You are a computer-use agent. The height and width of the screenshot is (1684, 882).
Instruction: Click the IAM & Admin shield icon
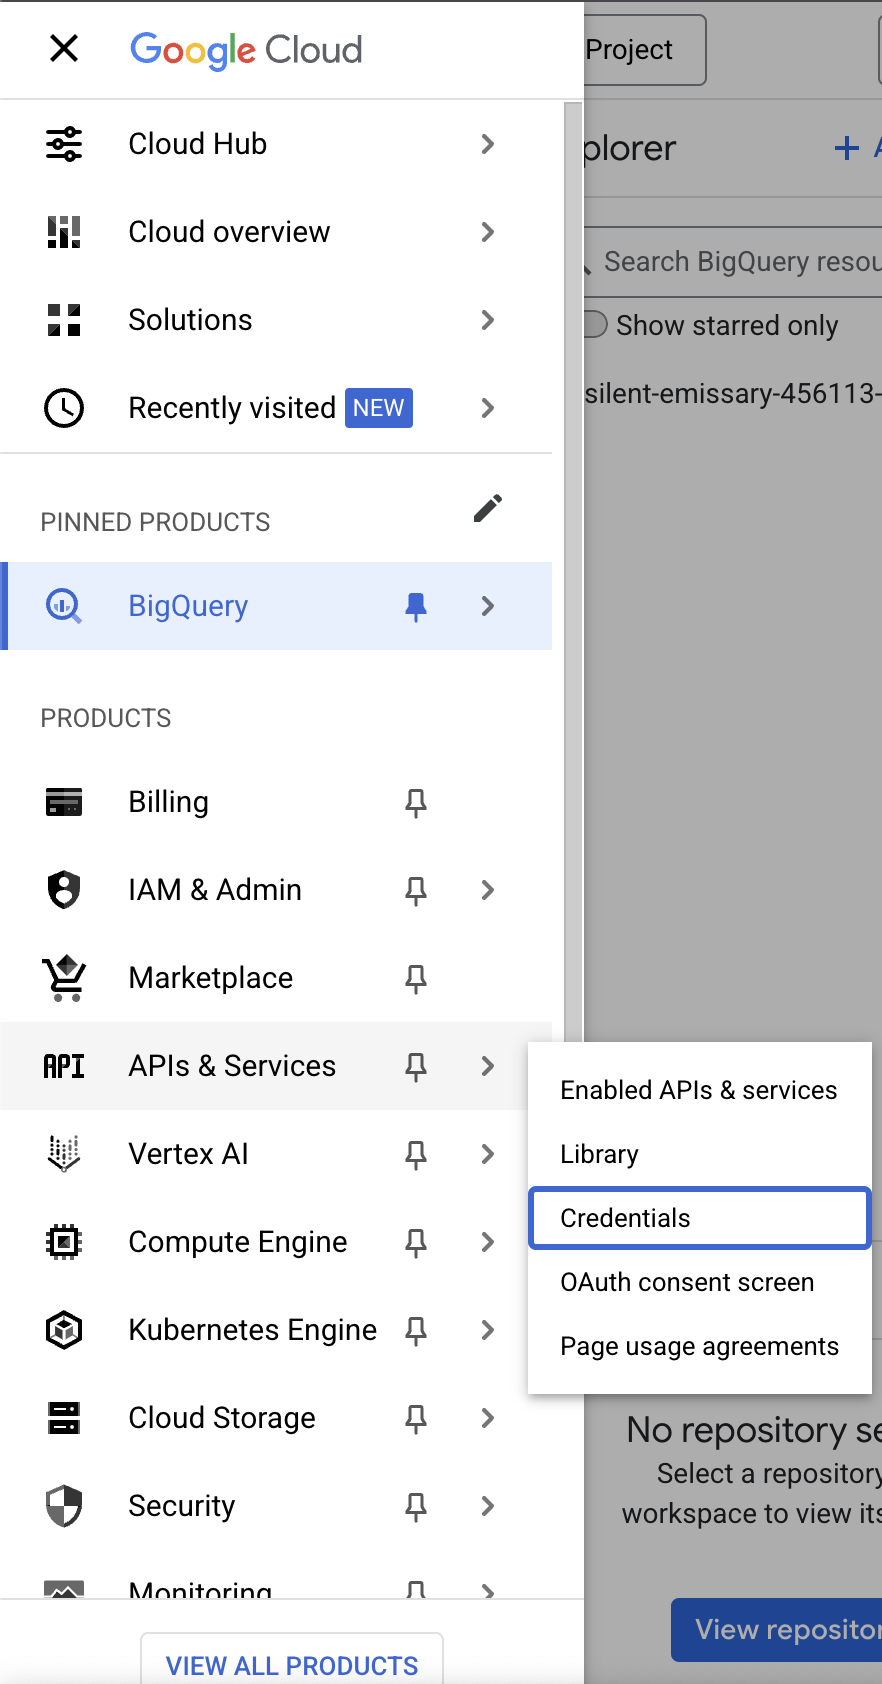[64, 890]
